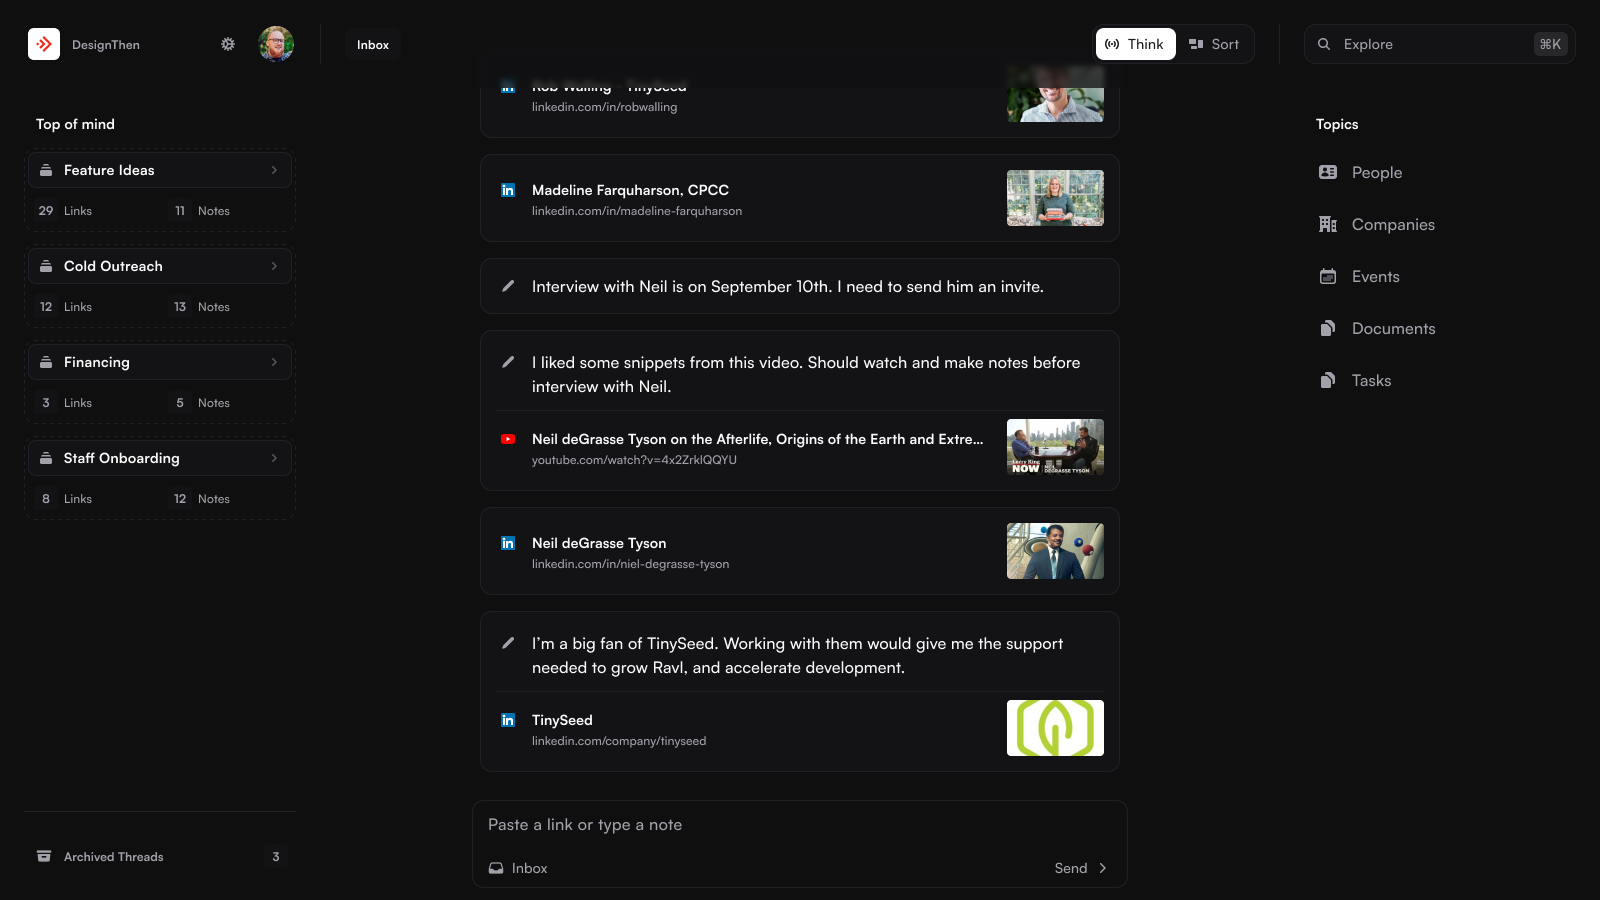Image resolution: width=1600 pixels, height=900 pixels.
Task: Switch to Think mode
Action: [1135, 44]
